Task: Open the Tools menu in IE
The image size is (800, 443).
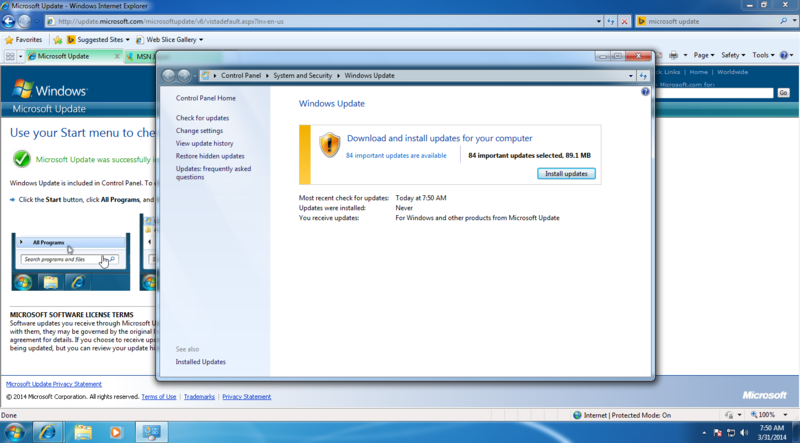Action: (763, 55)
